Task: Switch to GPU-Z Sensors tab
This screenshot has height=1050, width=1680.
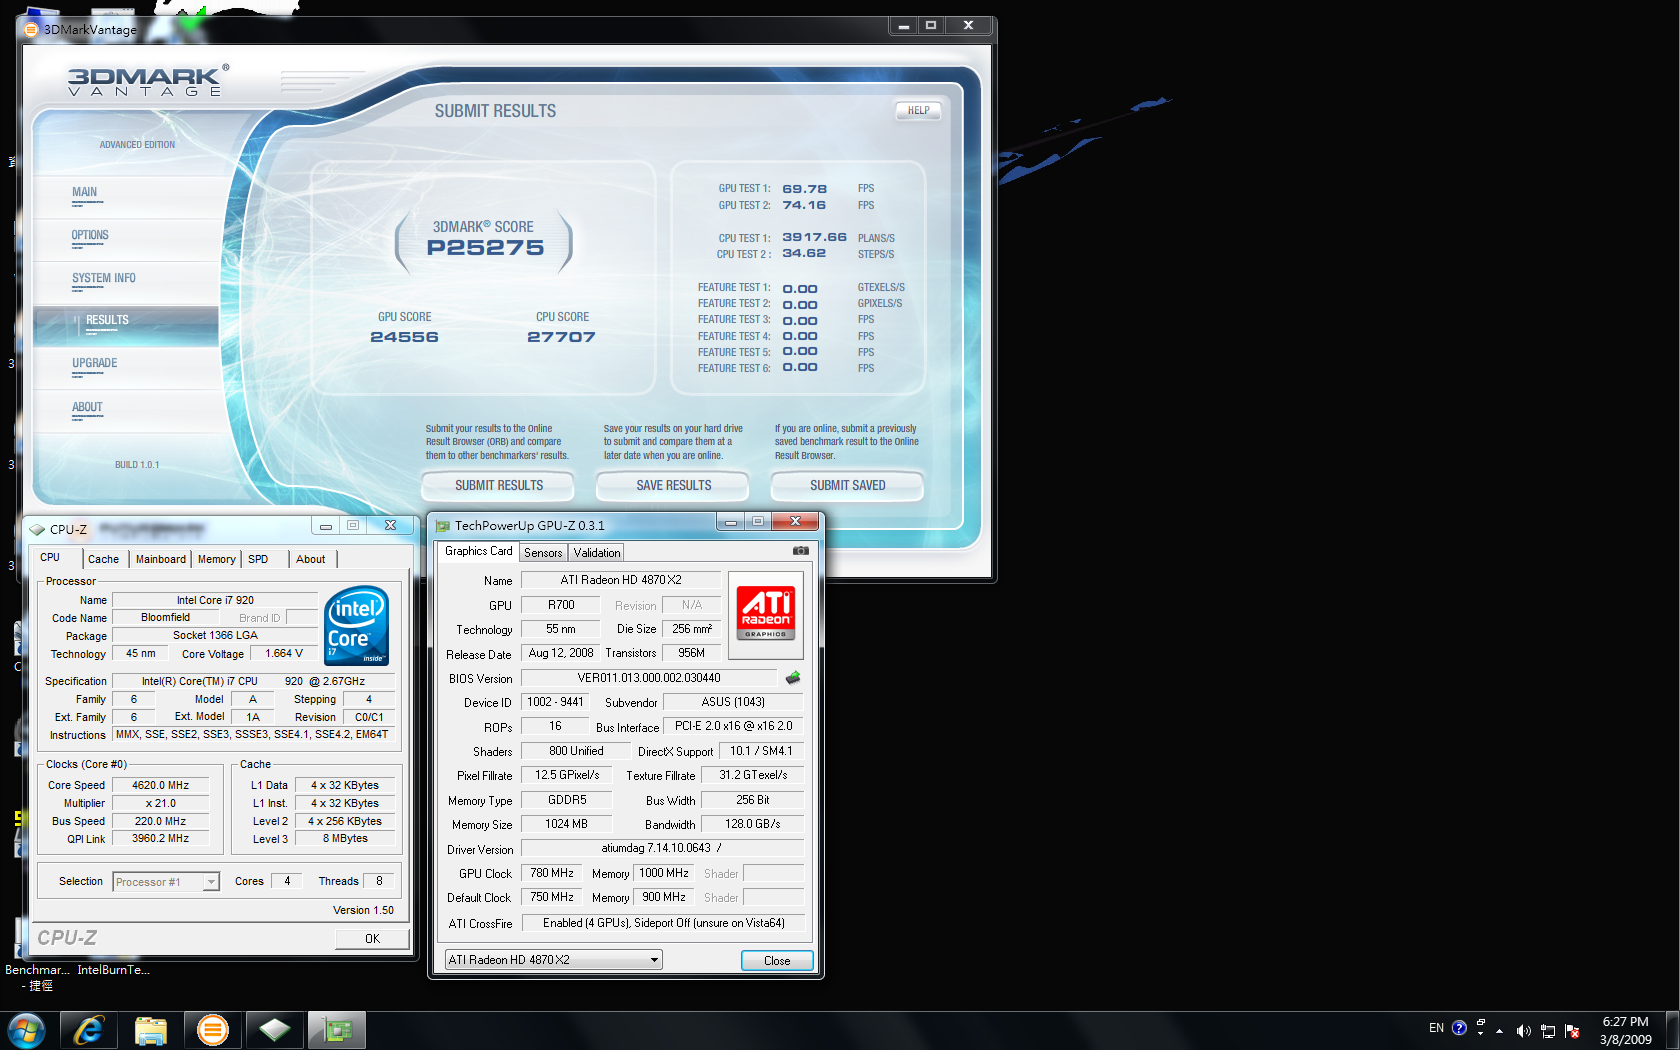Action: (543, 553)
